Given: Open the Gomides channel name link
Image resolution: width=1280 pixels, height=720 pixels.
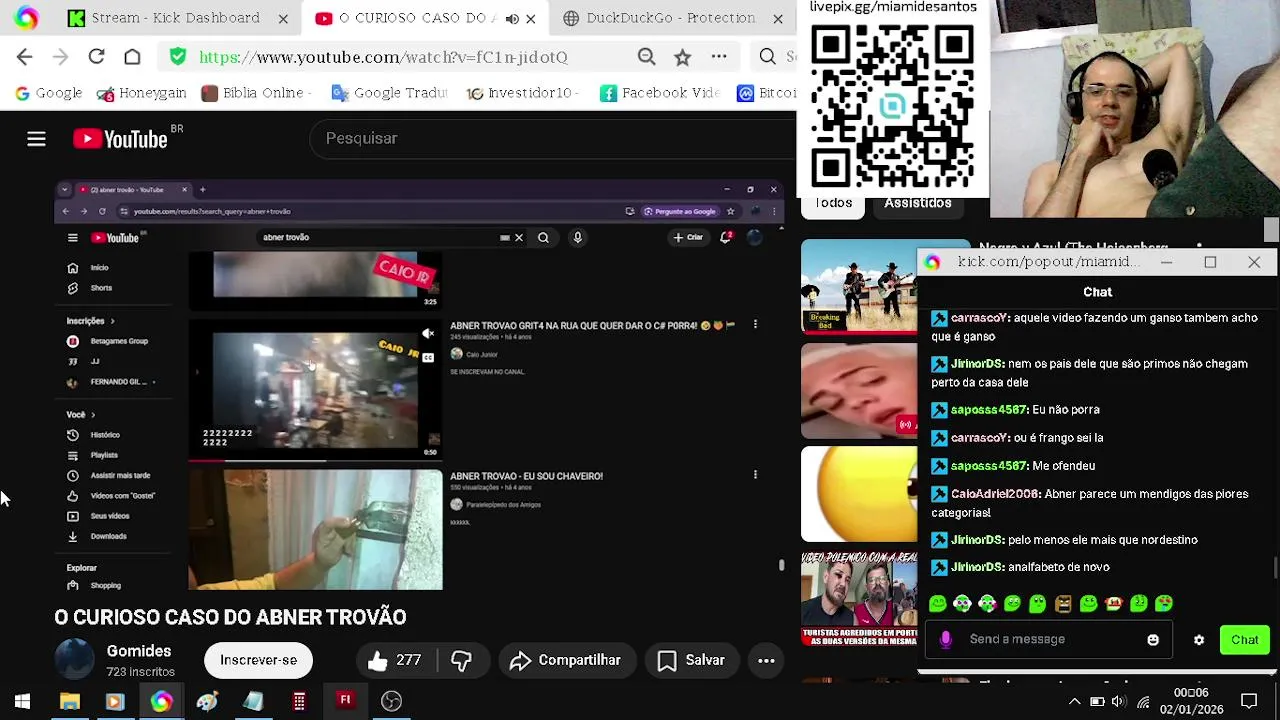Looking at the screenshot, I should click(x=139, y=651).
